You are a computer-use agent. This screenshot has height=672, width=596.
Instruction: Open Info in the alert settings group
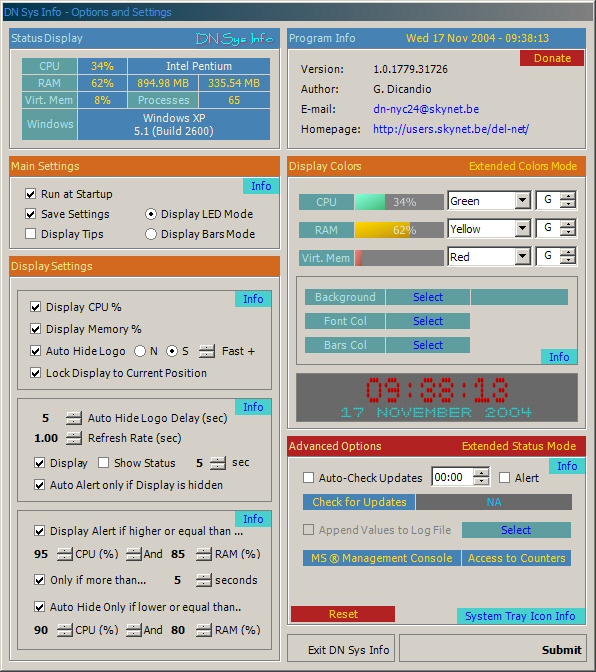[253, 519]
